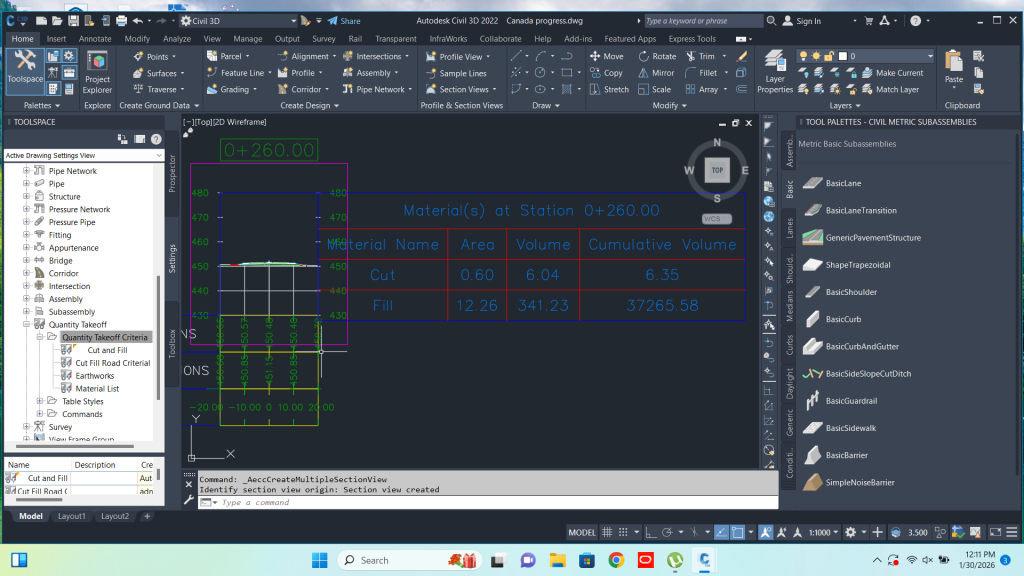This screenshot has width=1024, height=576.
Task: Open the Output ribbon menu
Action: point(288,38)
